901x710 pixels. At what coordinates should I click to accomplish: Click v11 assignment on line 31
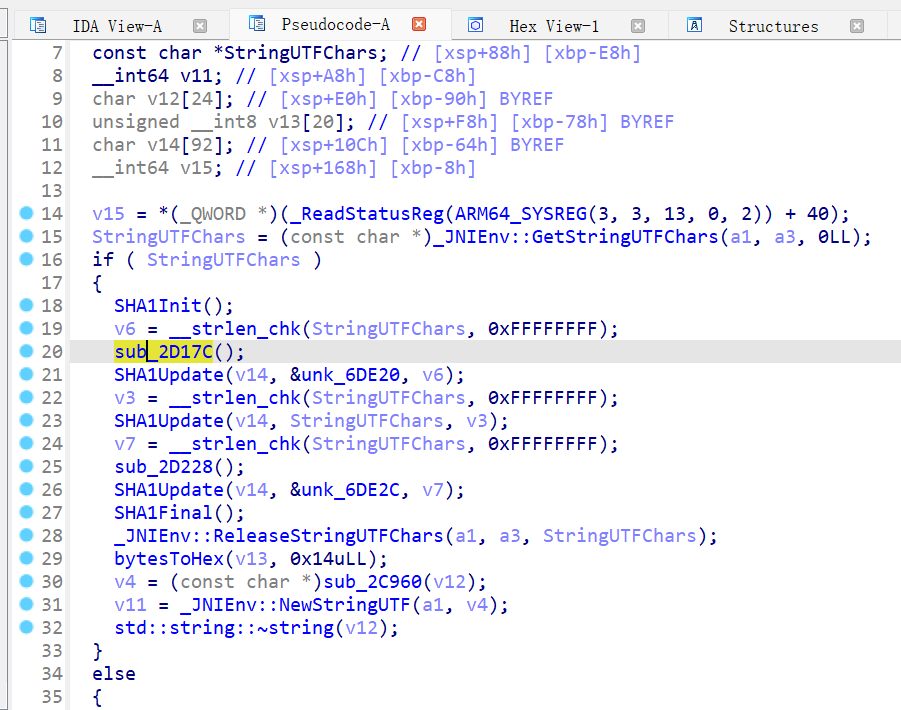tap(130, 604)
